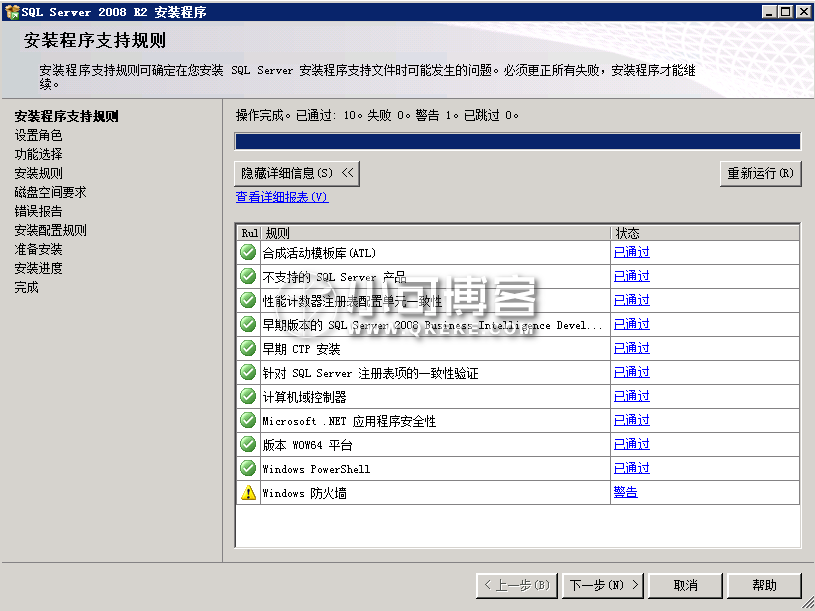Open 已通过 status link for 不支持的 SQL Server 产品
Image resolution: width=815 pixels, height=611 pixels.
(x=632, y=276)
